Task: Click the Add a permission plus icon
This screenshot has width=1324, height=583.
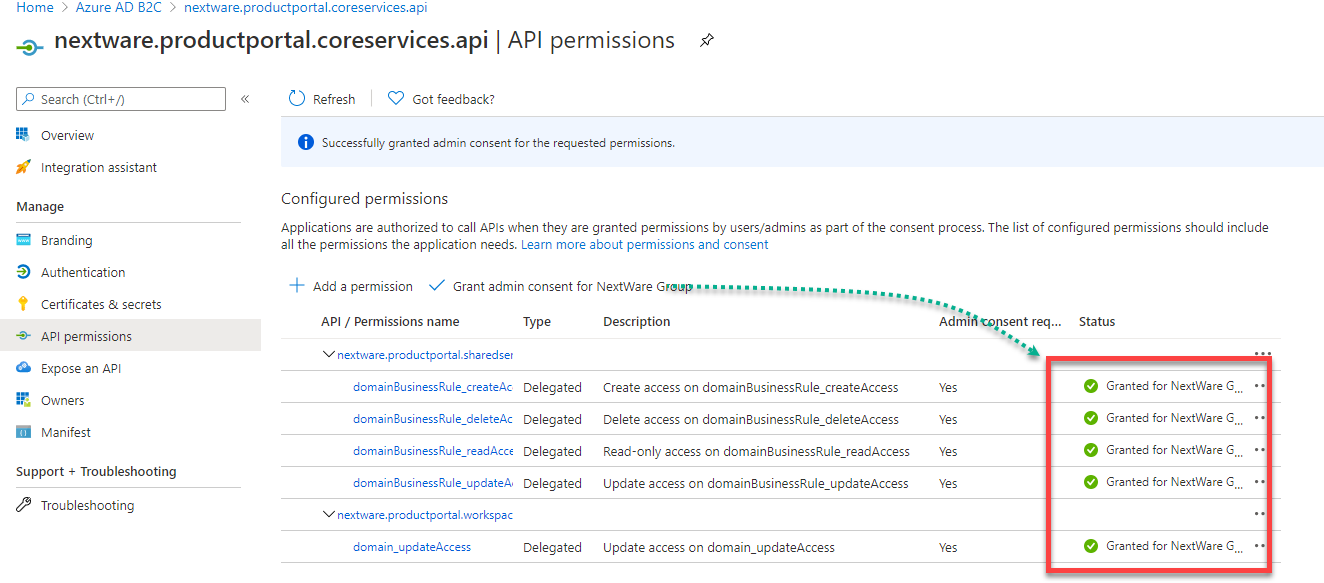Action: 297,286
